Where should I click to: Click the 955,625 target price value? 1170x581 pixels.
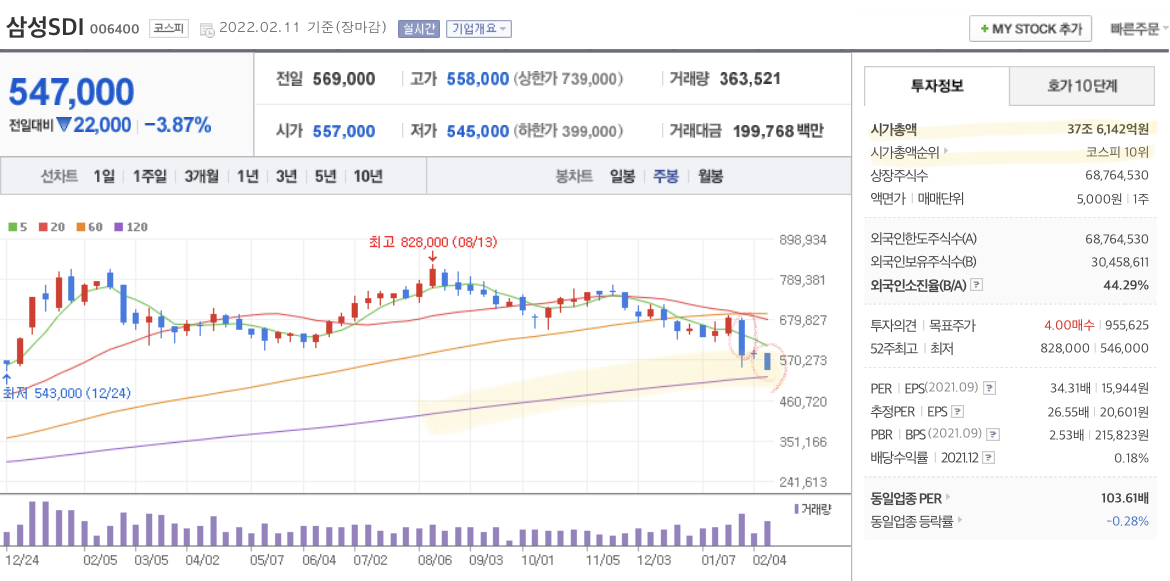tap(1126, 325)
